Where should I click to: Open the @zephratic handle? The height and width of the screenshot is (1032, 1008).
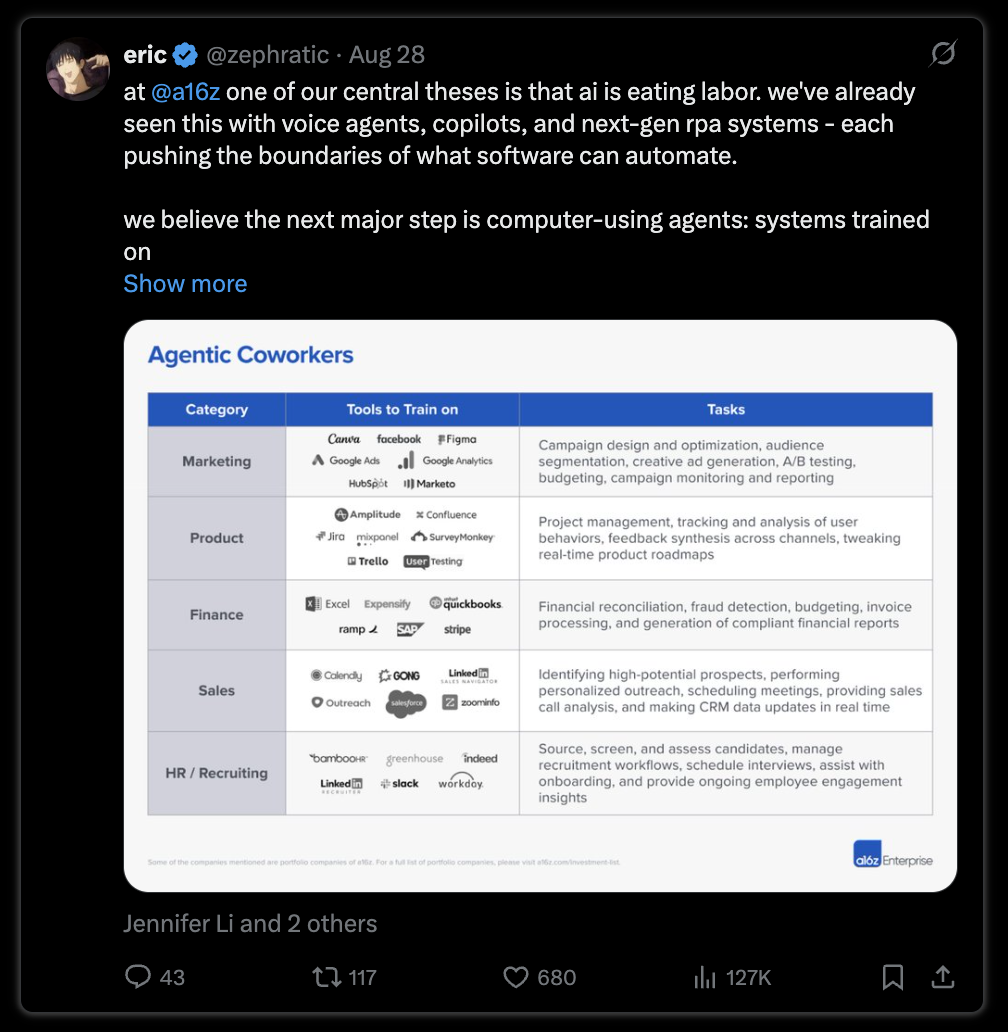coord(268,55)
